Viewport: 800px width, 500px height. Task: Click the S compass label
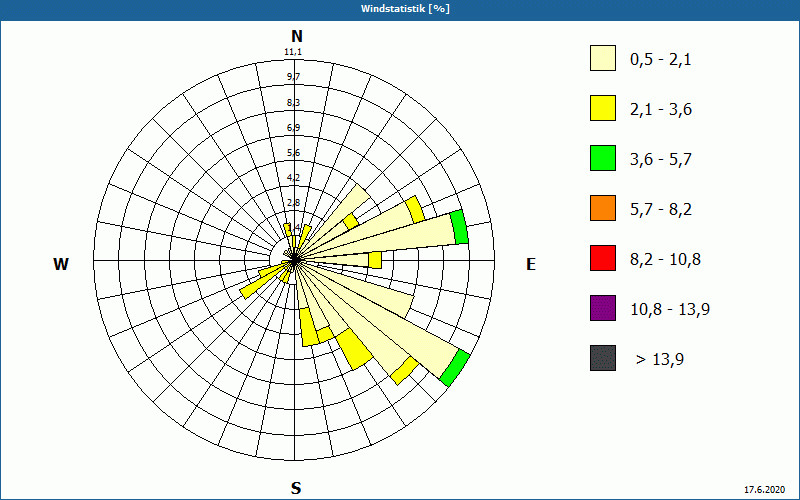tap(296, 489)
